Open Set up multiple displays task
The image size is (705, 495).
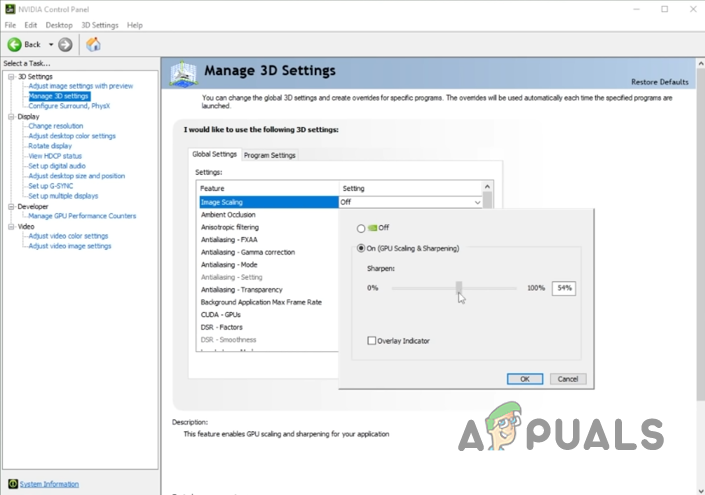point(63,196)
